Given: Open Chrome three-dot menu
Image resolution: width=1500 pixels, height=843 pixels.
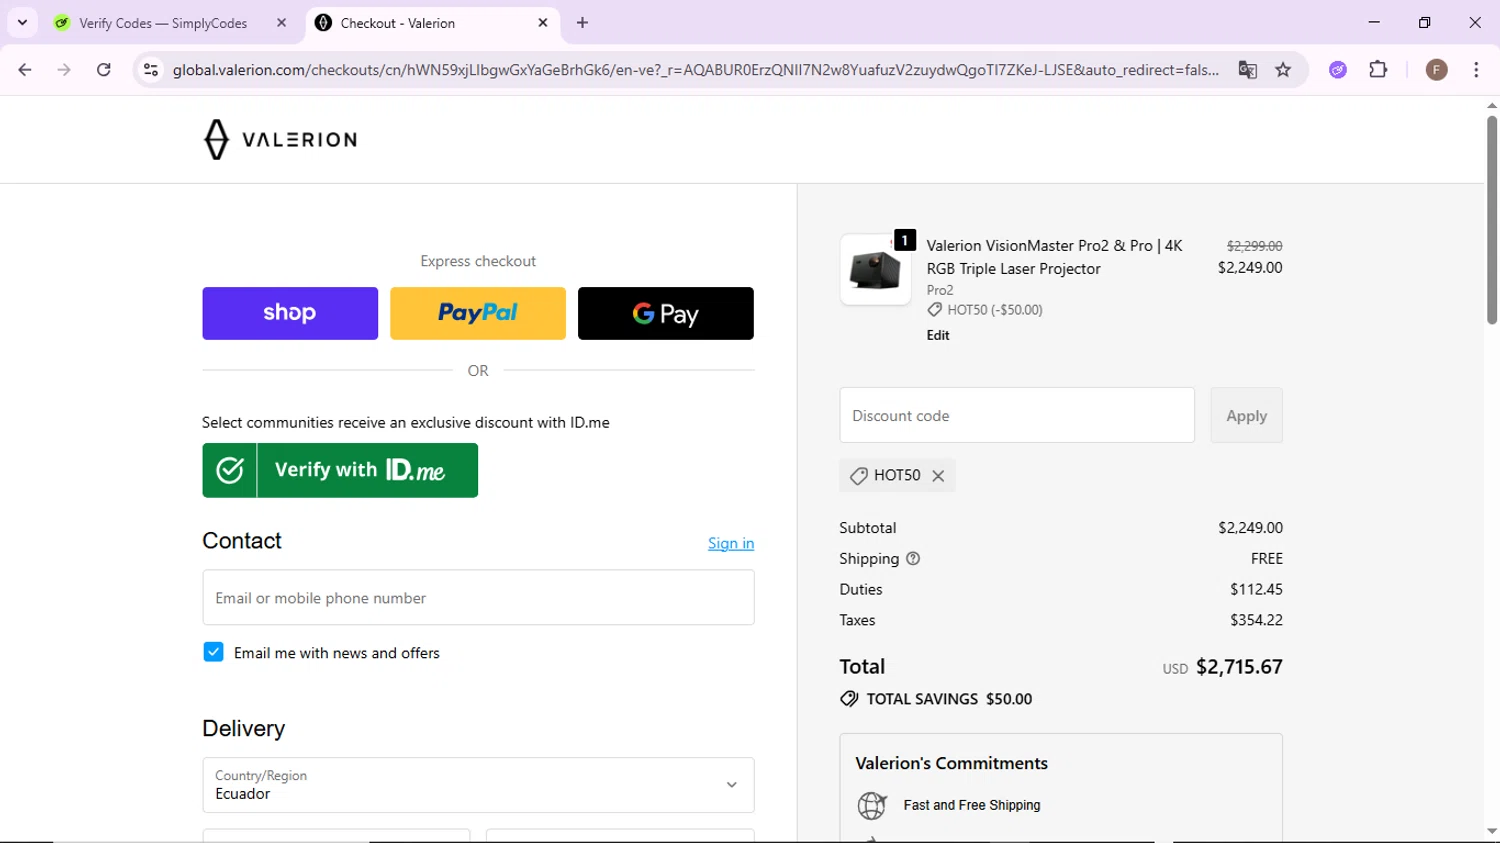Looking at the screenshot, I should [1476, 70].
